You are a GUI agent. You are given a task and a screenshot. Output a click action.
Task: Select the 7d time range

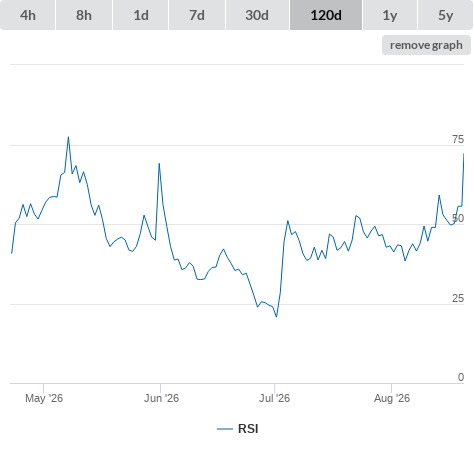click(197, 15)
